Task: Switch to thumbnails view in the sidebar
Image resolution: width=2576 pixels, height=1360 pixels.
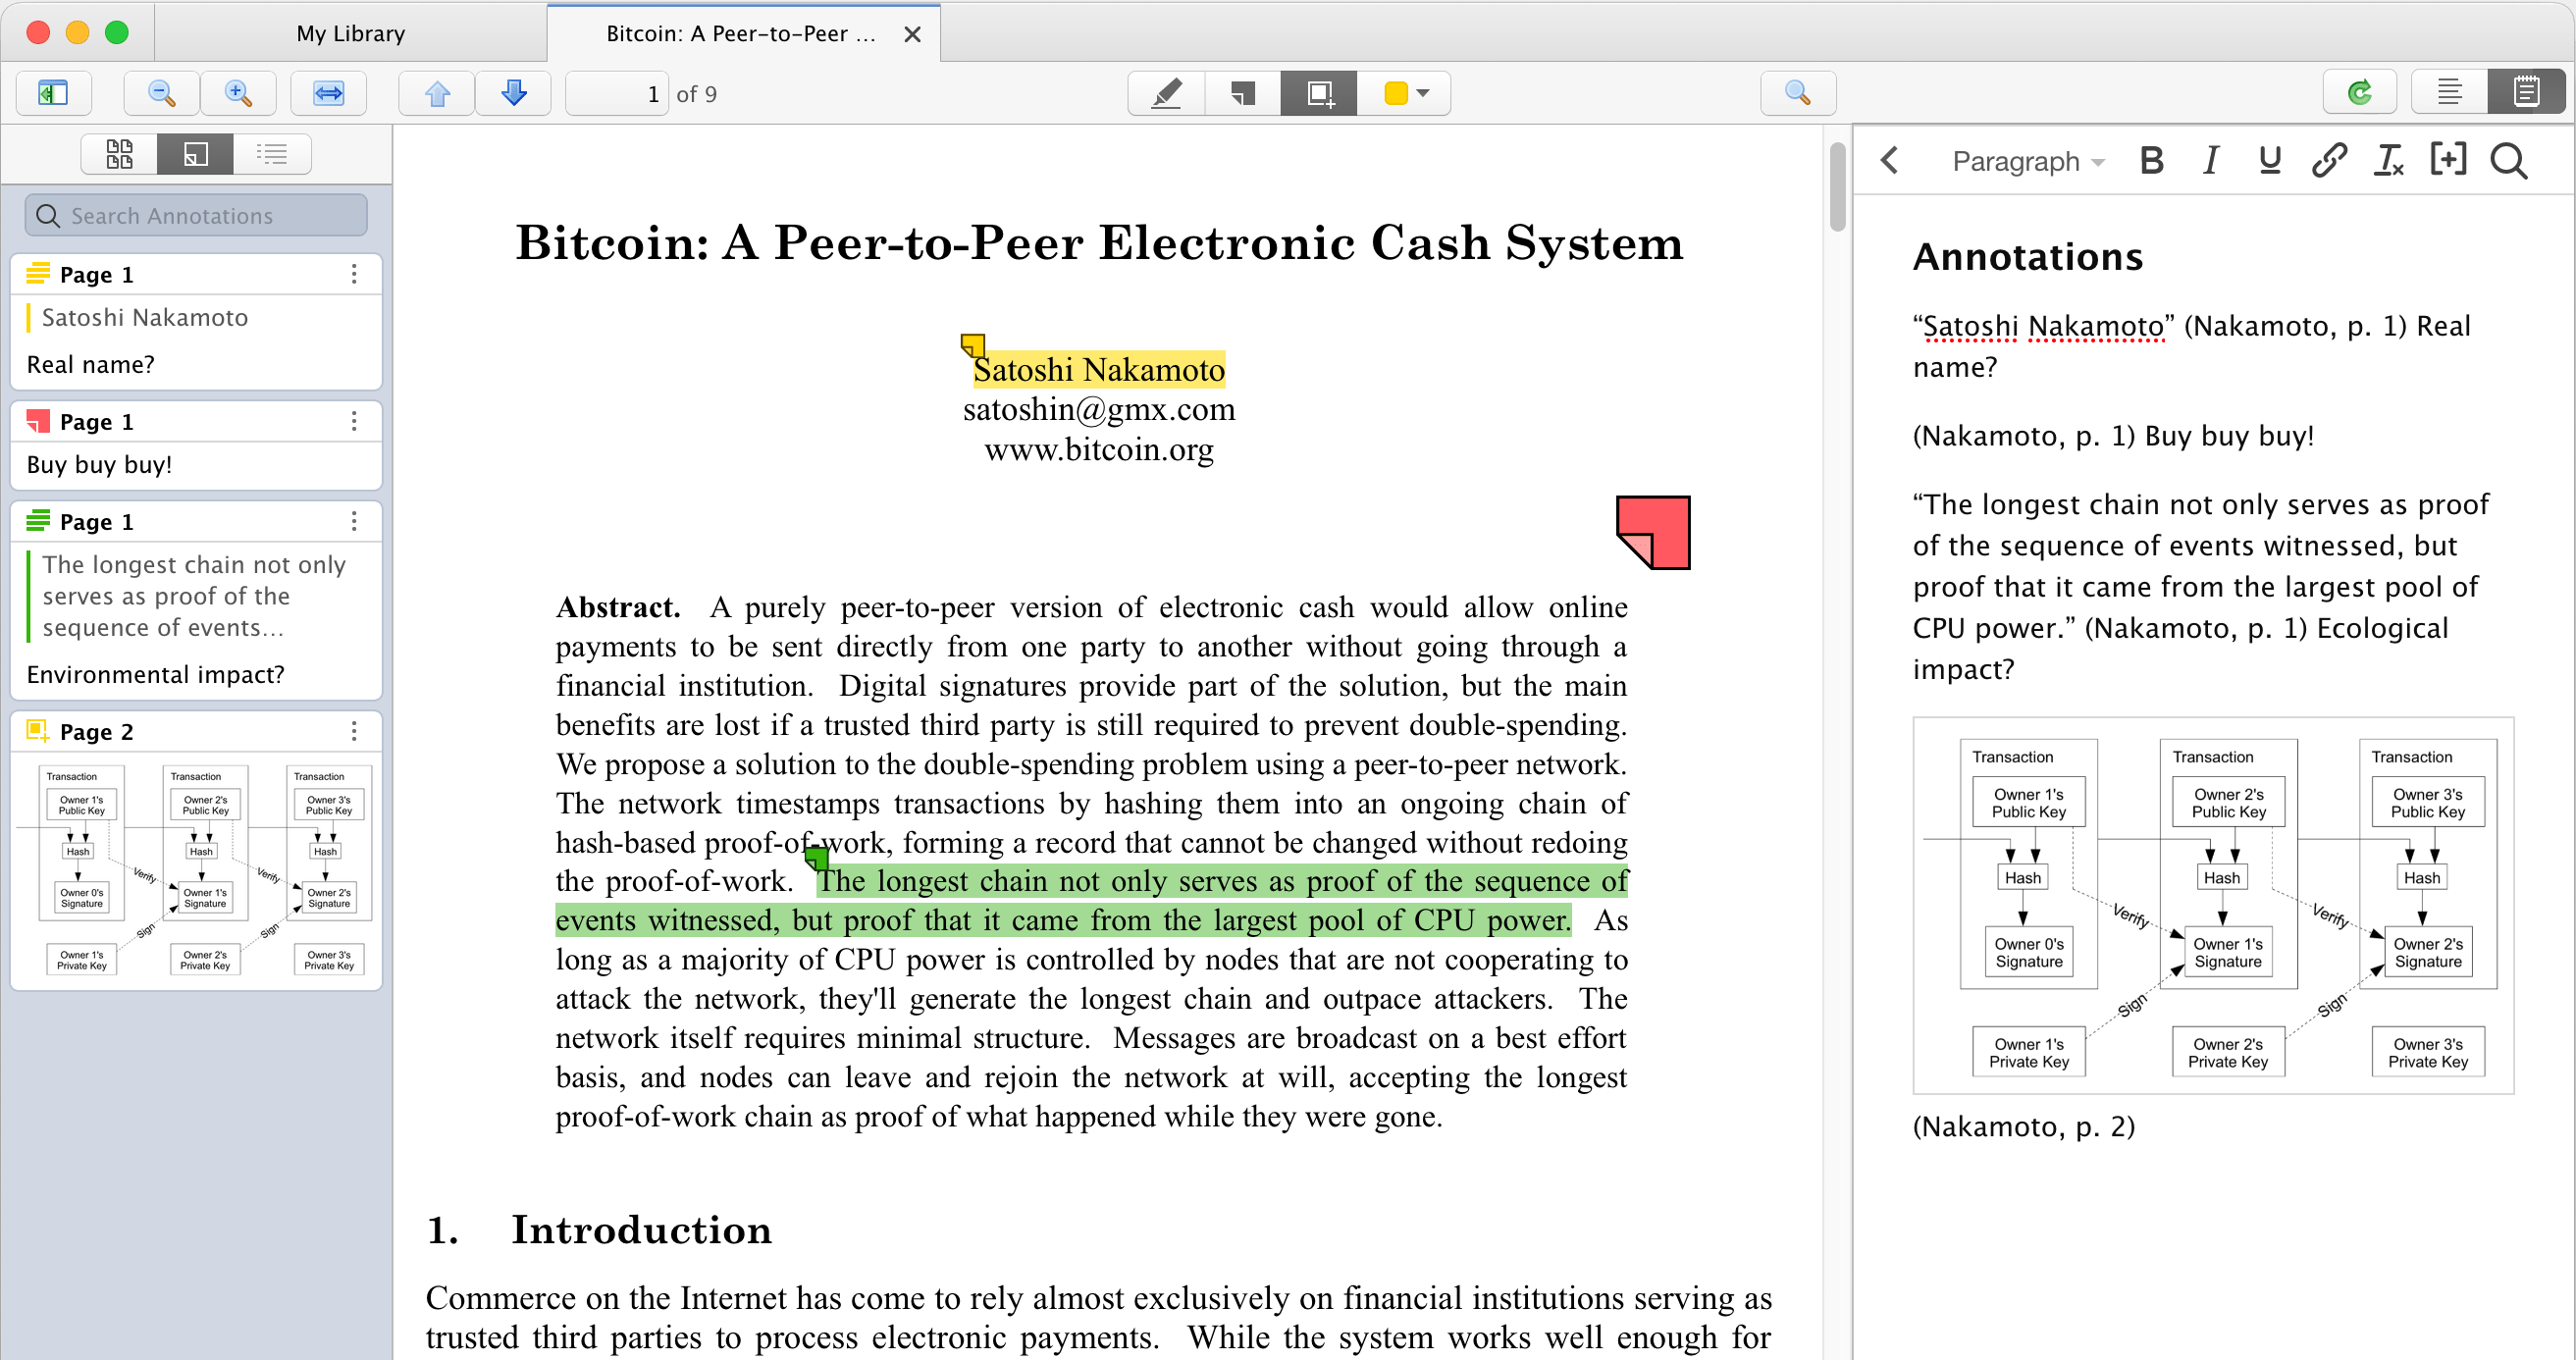Action: 119,154
